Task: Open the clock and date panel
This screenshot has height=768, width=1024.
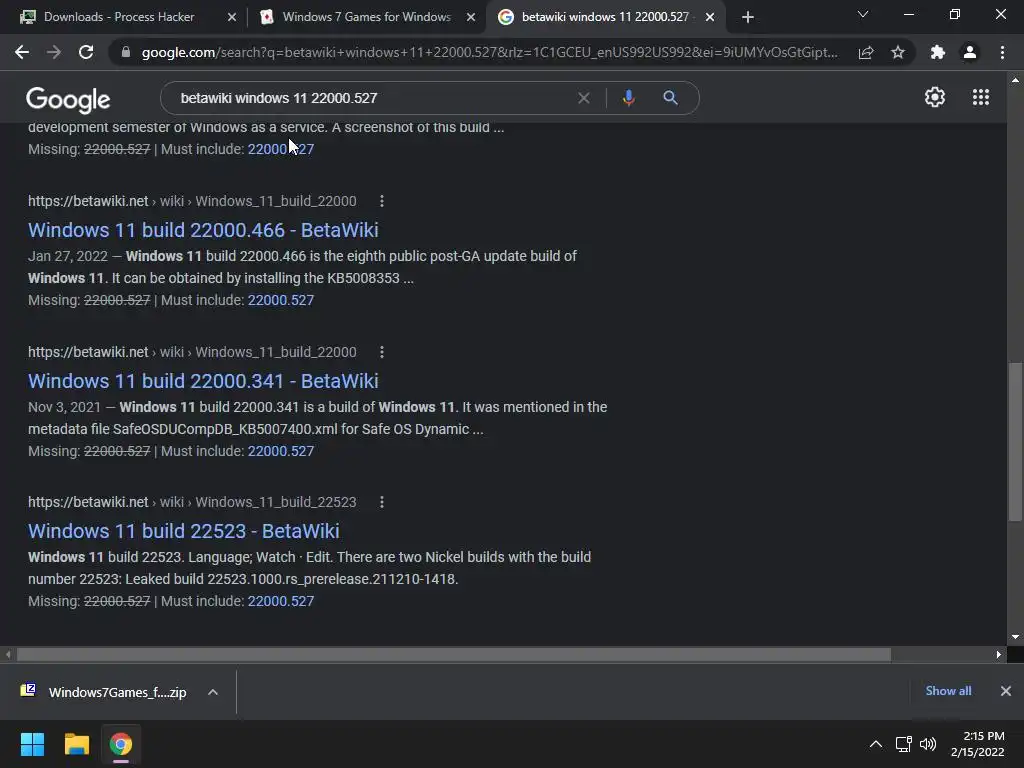Action: tap(977, 744)
